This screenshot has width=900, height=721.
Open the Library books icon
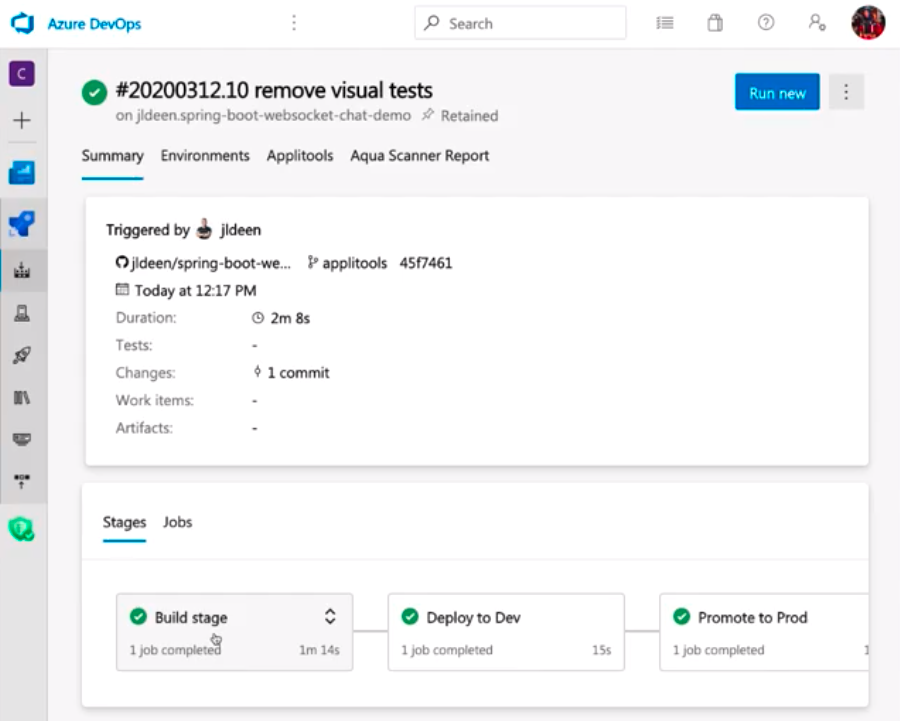pos(22,397)
